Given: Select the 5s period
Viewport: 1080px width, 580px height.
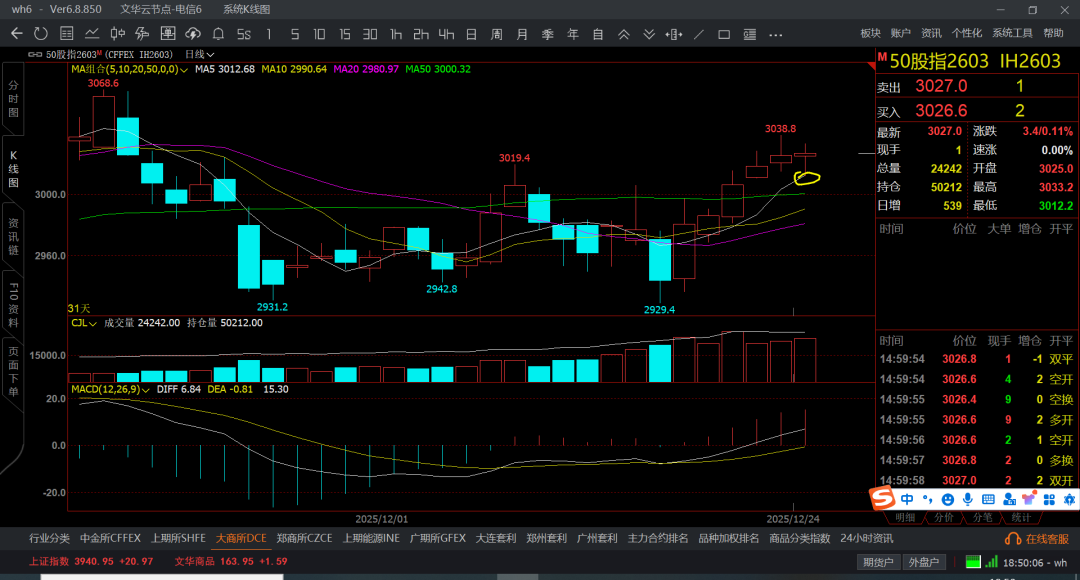Looking at the screenshot, I should pyautogui.click(x=244, y=34).
